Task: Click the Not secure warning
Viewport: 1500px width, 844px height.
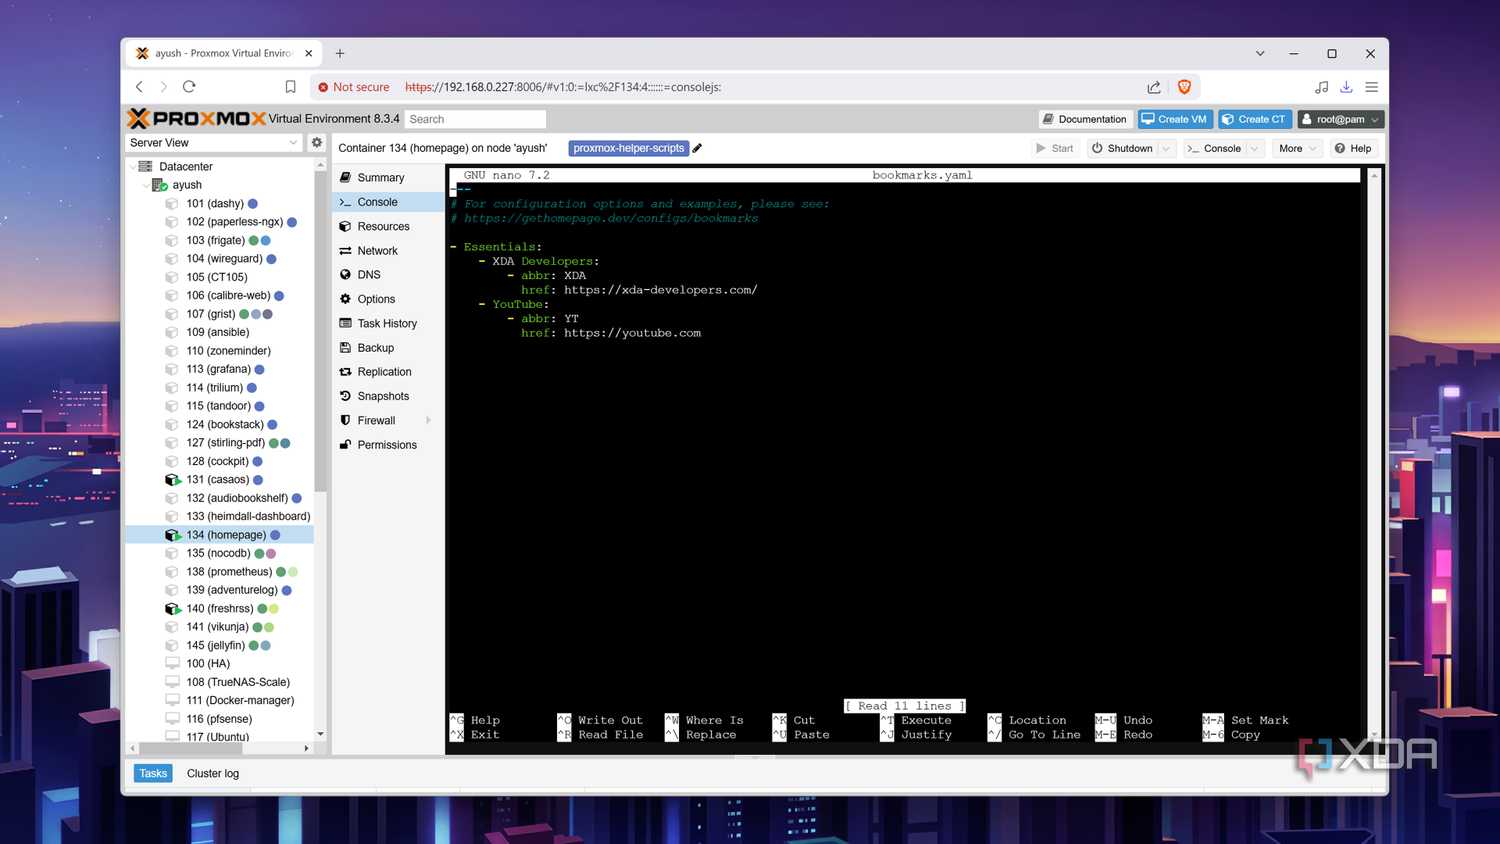Action: [353, 87]
